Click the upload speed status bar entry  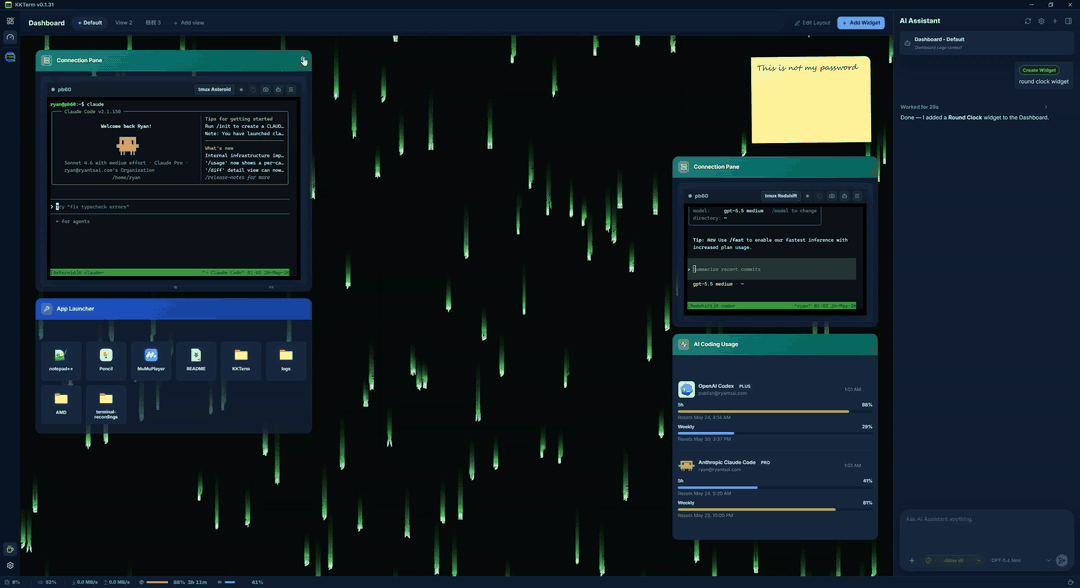pos(117,582)
